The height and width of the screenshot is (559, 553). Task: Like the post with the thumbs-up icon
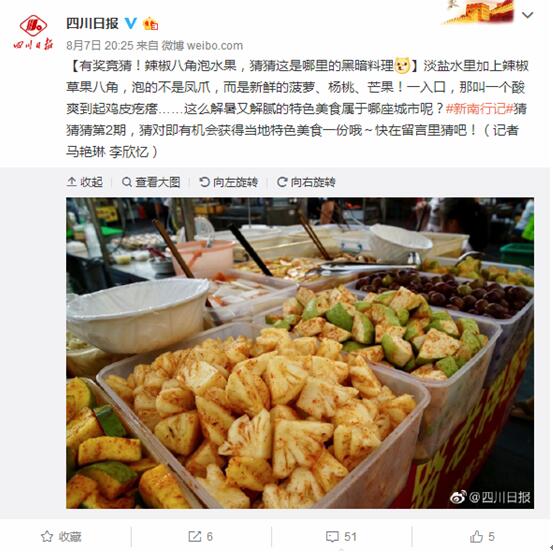pos(476,537)
